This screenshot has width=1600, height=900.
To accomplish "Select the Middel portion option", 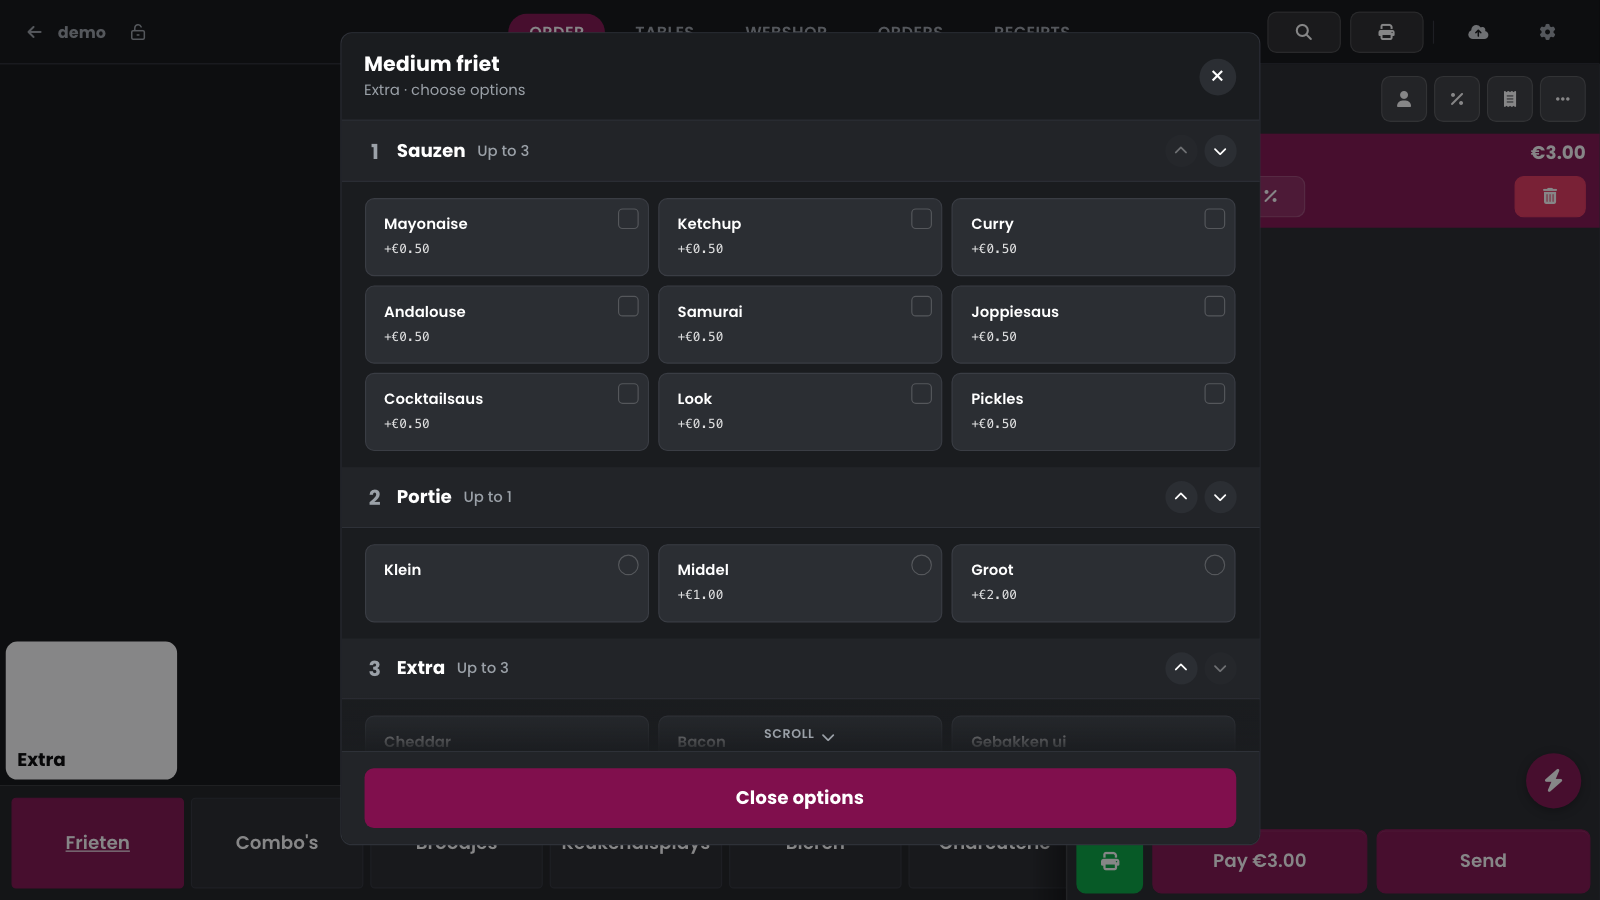I will point(921,565).
